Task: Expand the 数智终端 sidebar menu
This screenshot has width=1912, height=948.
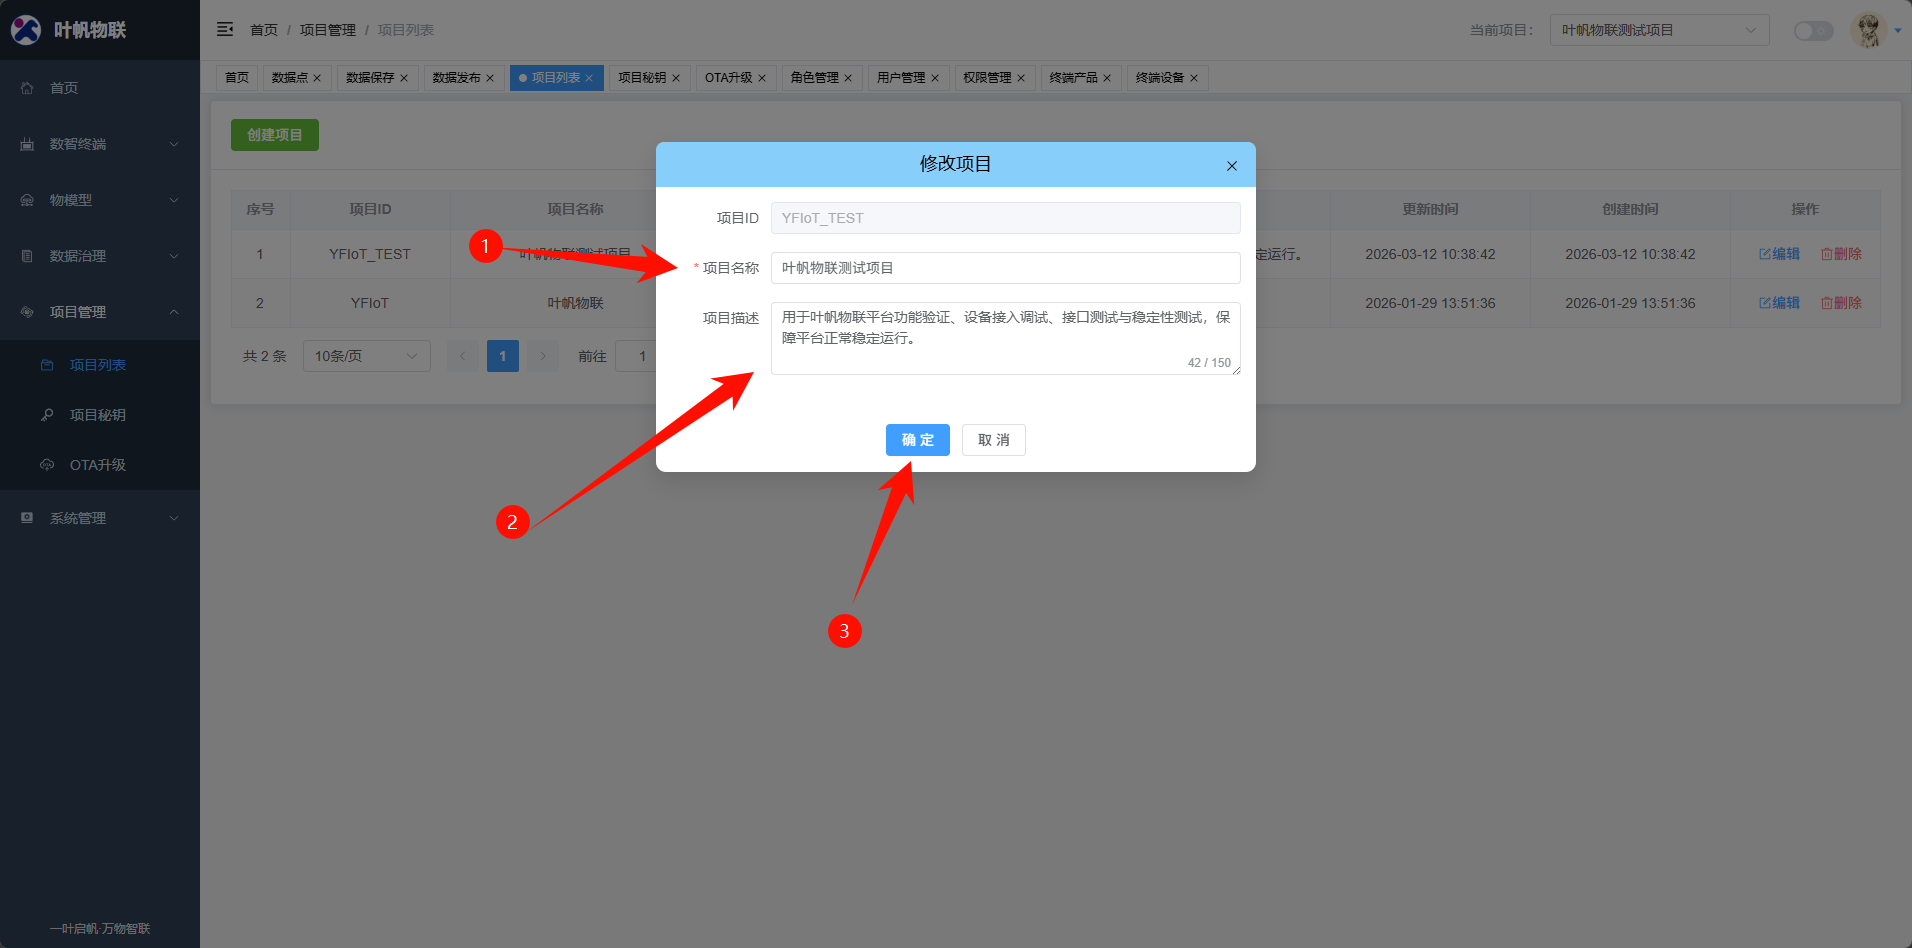Action: point(100,144)
